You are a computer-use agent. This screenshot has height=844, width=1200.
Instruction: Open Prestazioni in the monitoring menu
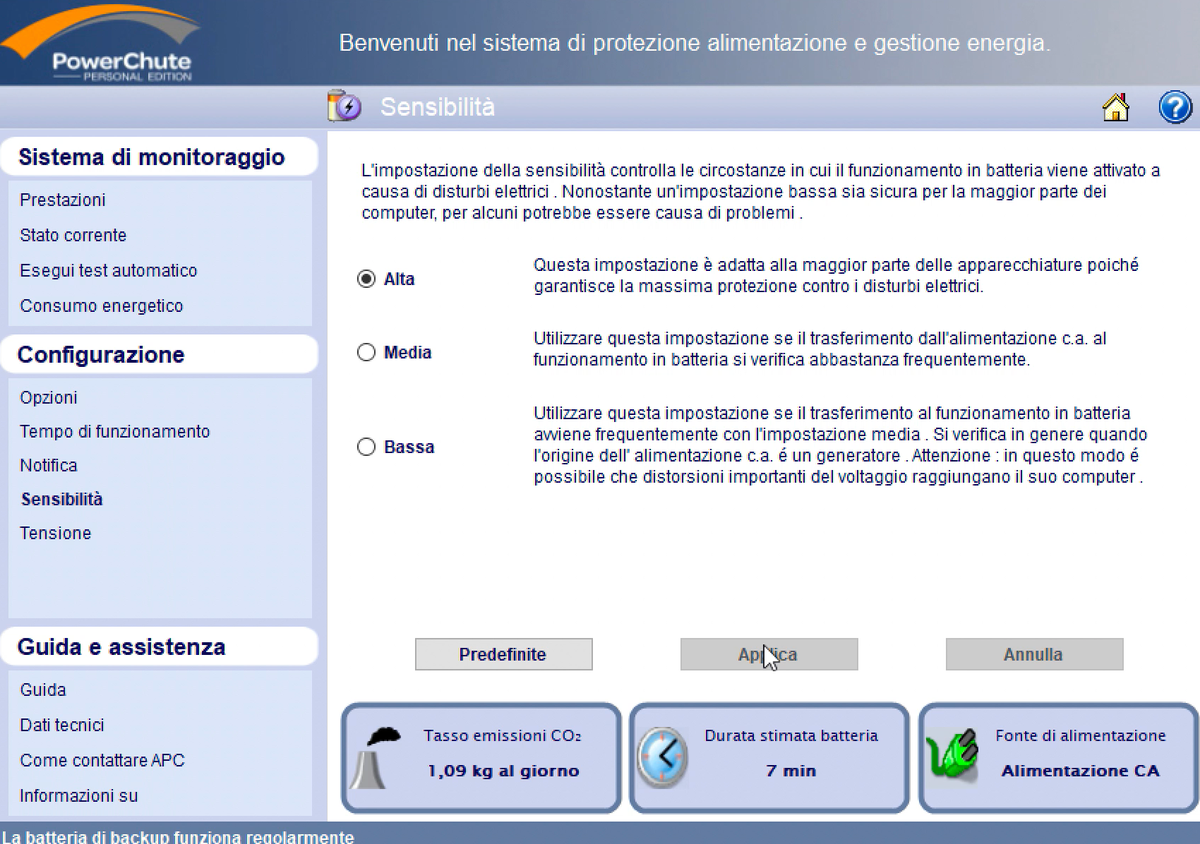[x=62, y=200]
